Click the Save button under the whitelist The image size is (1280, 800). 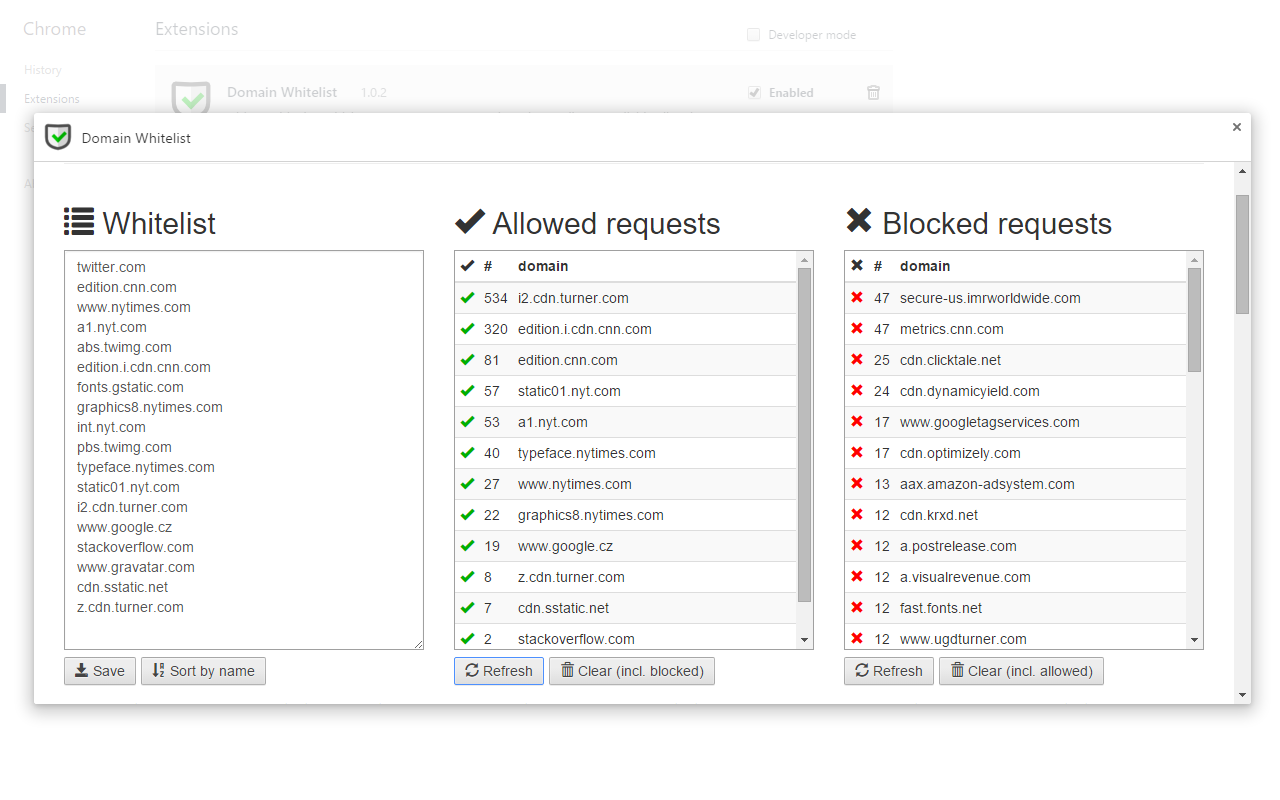pyautogui.click(x=99, y=670)
